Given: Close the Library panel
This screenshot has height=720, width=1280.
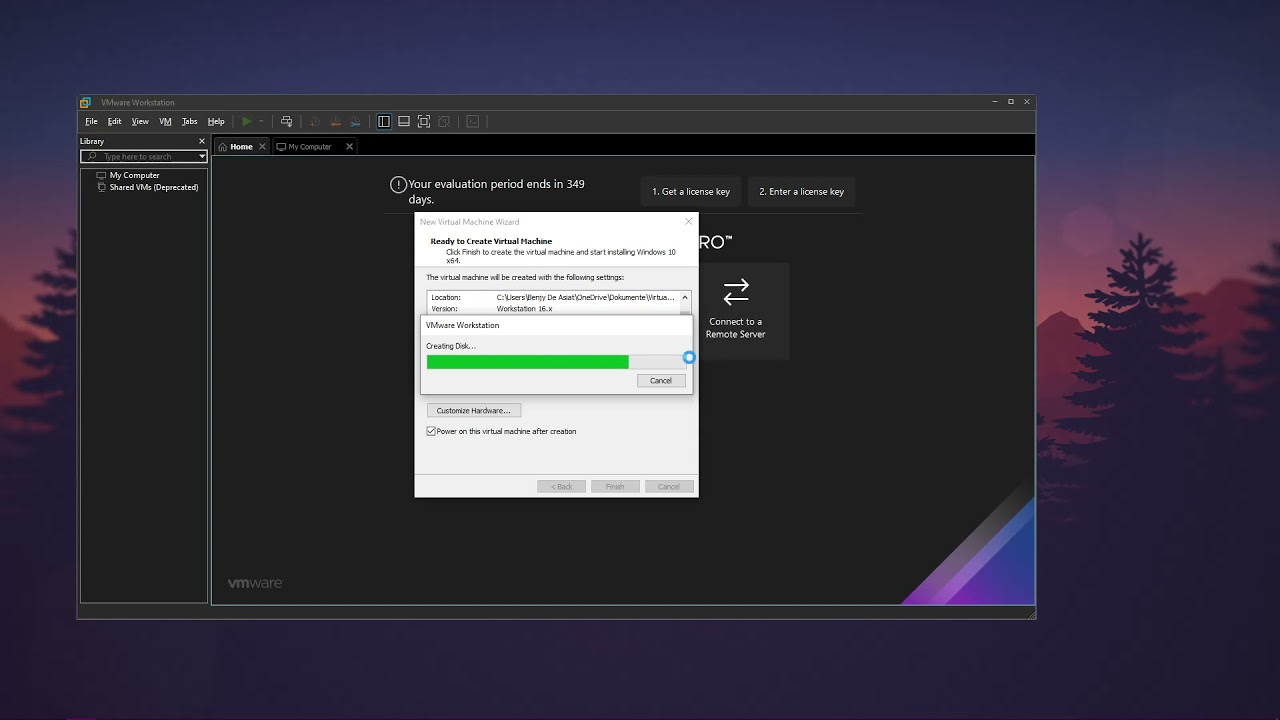Looking at the screenshot, I should click(202, 141).
